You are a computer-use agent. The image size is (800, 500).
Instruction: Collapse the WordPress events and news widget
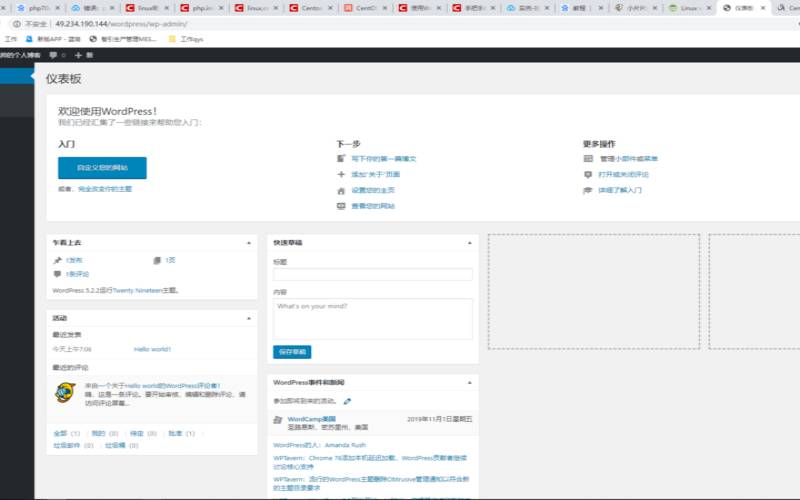click(470, 383)
